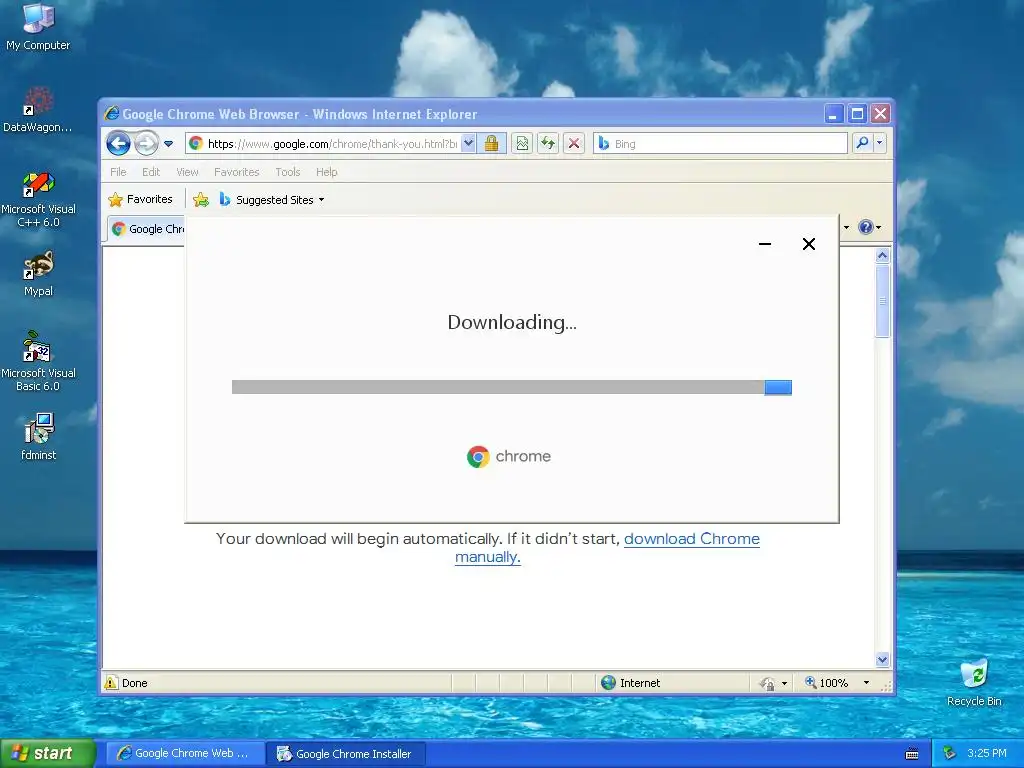Open the search provider dropdown arrow
The width and height of the screenshot is (1024, 768).
(880, 143)
